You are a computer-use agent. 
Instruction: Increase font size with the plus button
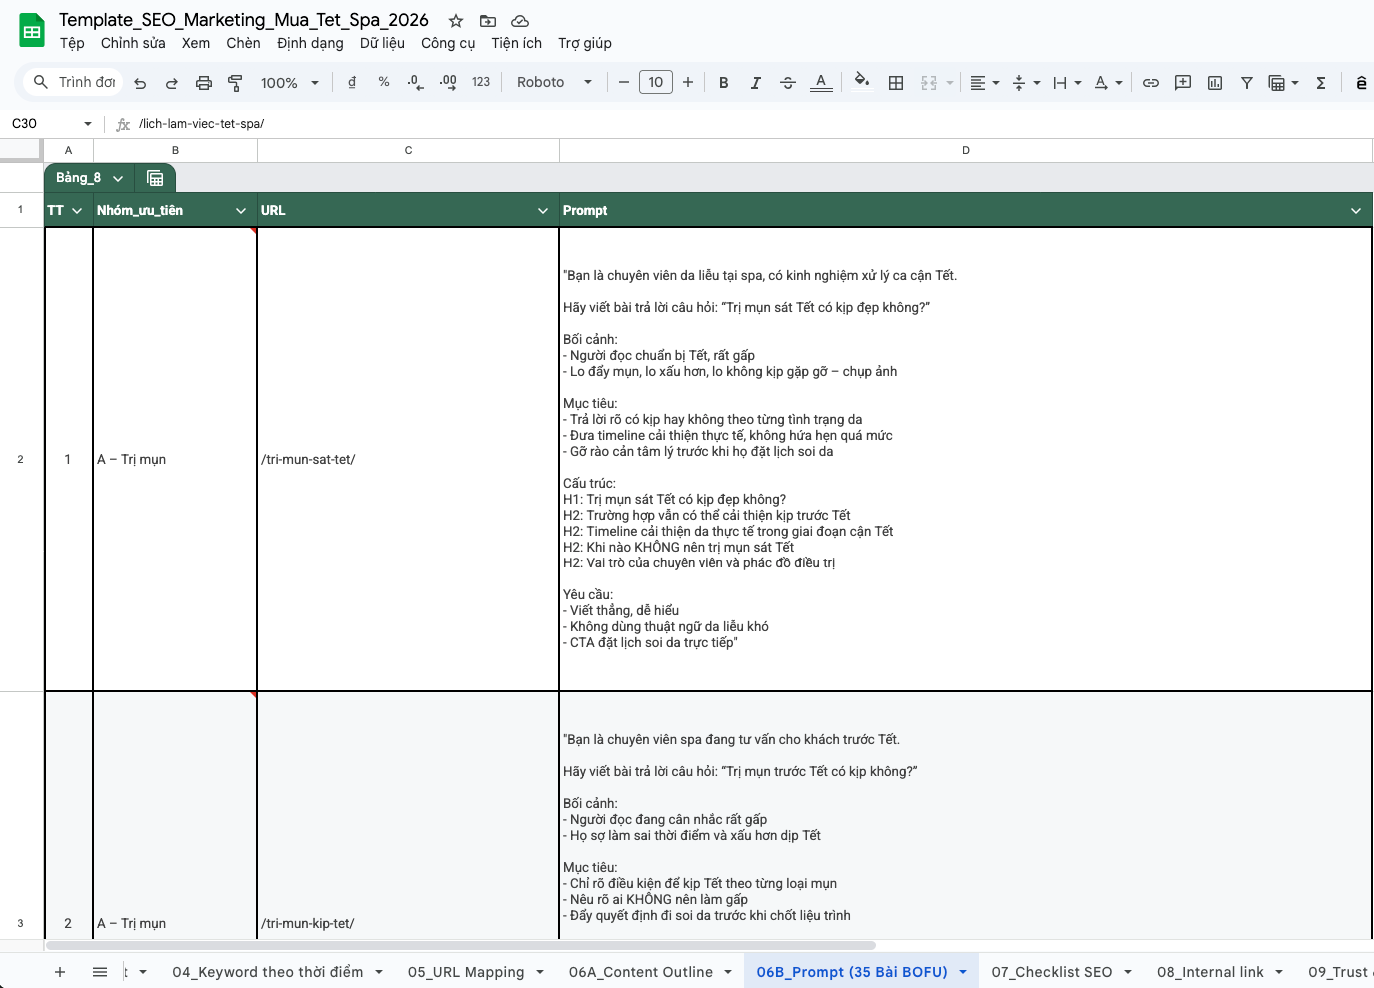pos(688,83)
